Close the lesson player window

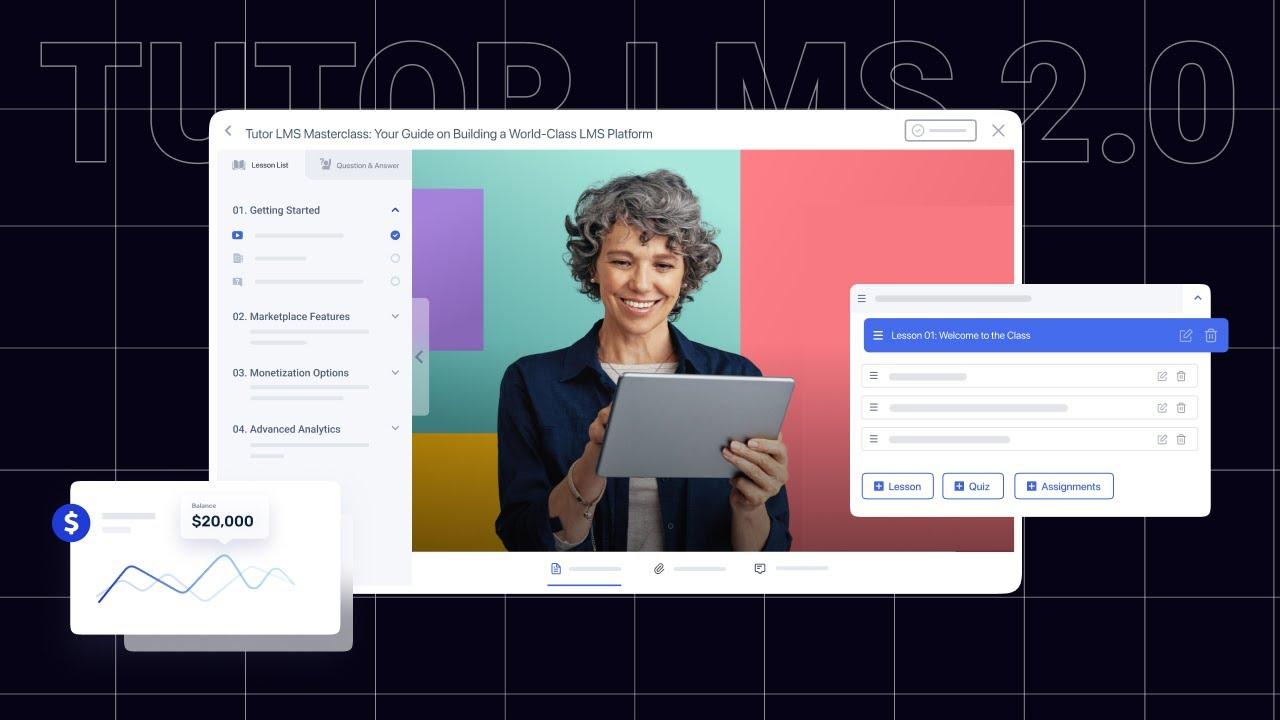point(998,131)
